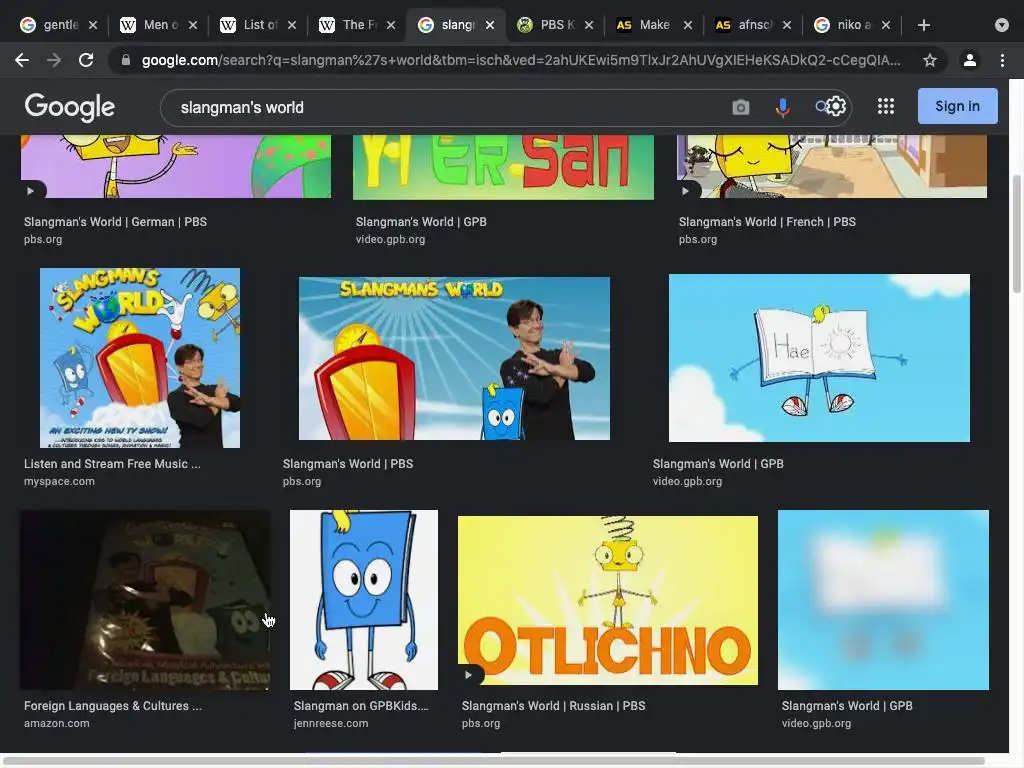View site info via the lock icon

coord(126,60)
